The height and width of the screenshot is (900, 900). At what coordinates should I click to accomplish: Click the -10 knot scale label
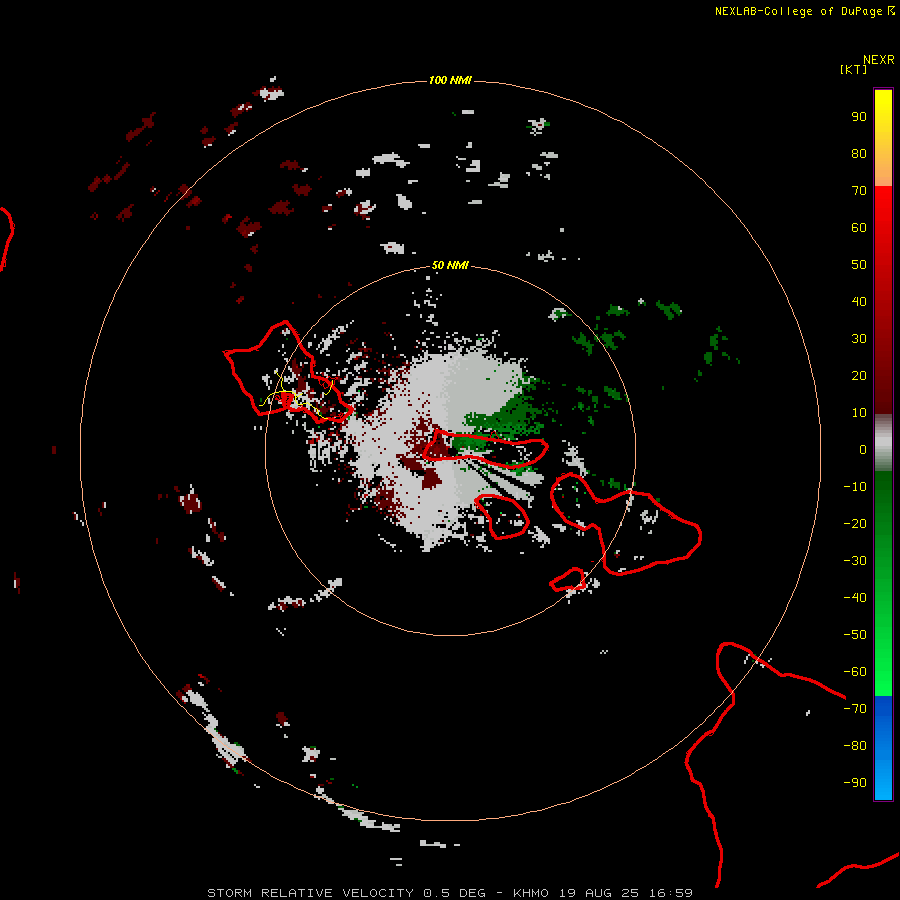pos(855,486)
